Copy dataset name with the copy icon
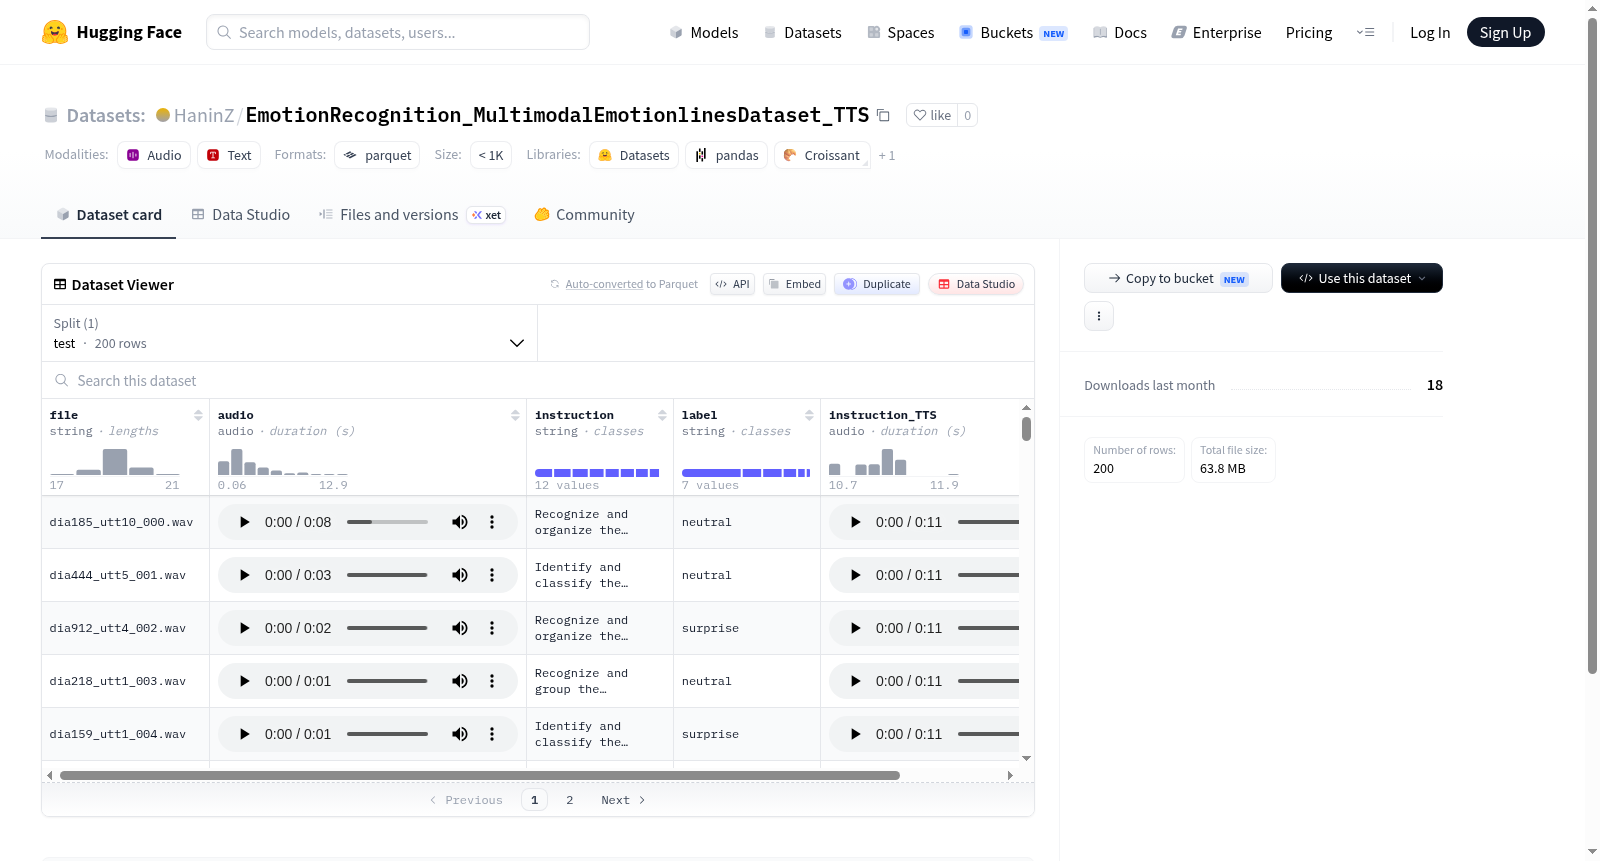1600x861 pixels. pos(883,116)
